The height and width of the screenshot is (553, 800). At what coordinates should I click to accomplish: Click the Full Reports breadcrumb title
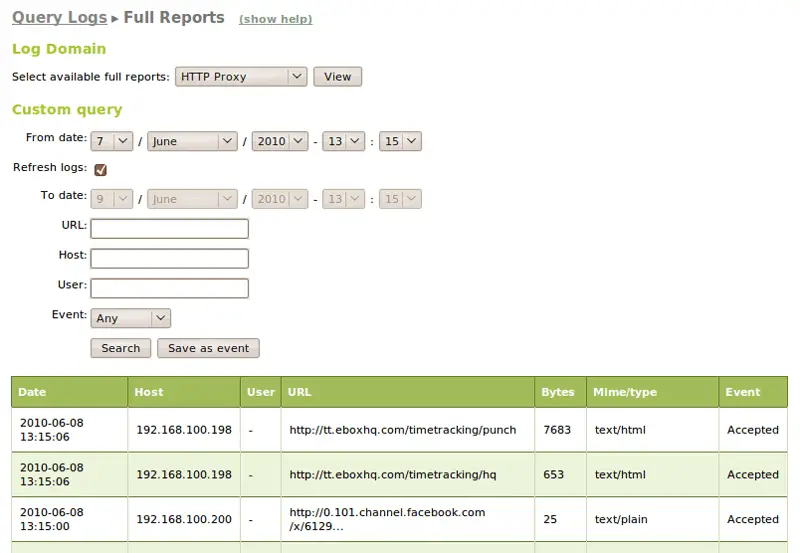(x=174, y=17)
